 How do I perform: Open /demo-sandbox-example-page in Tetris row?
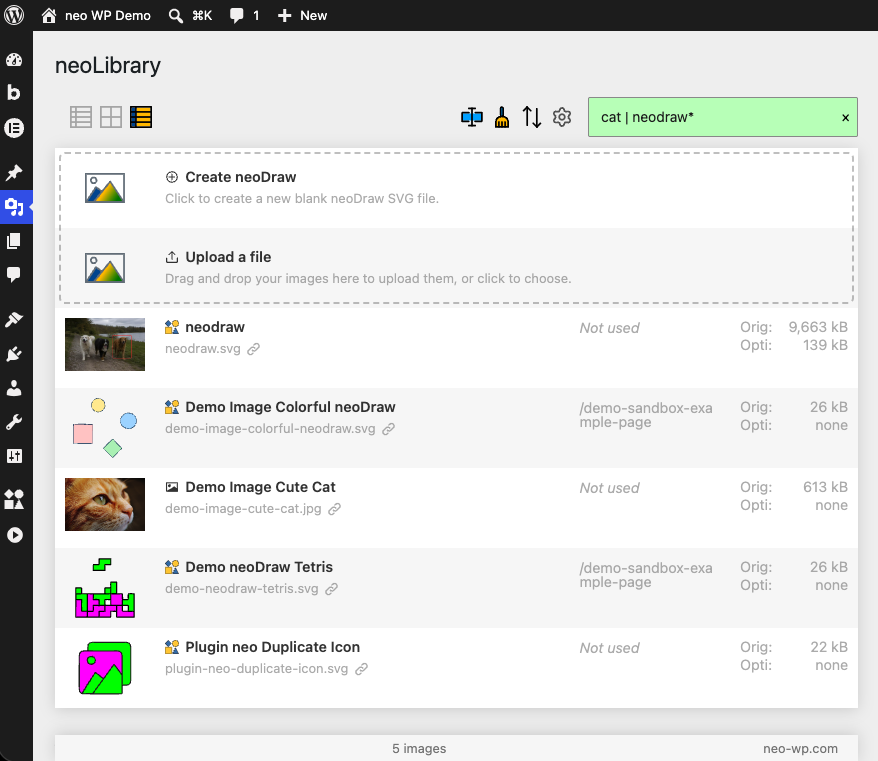[x=646, y=575]
